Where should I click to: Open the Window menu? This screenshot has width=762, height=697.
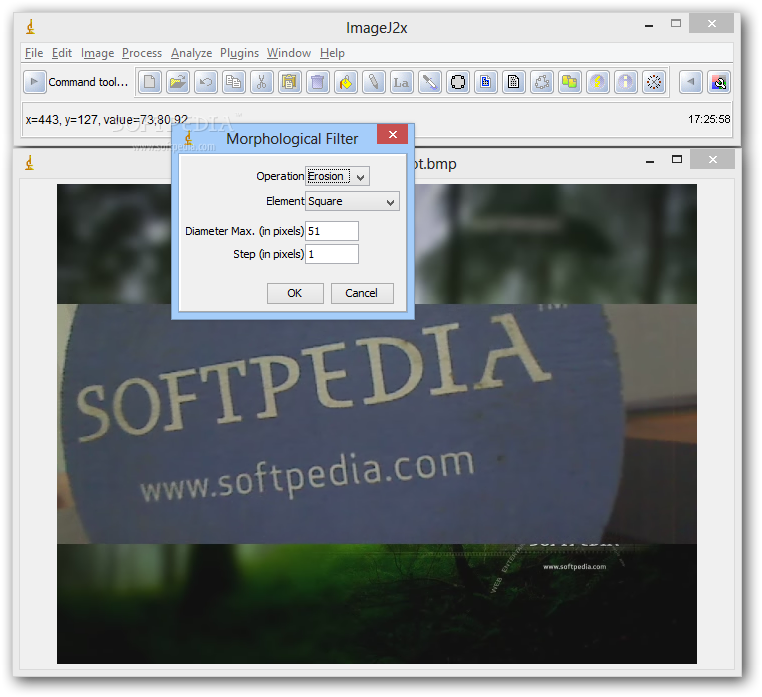tap(289, 53)
